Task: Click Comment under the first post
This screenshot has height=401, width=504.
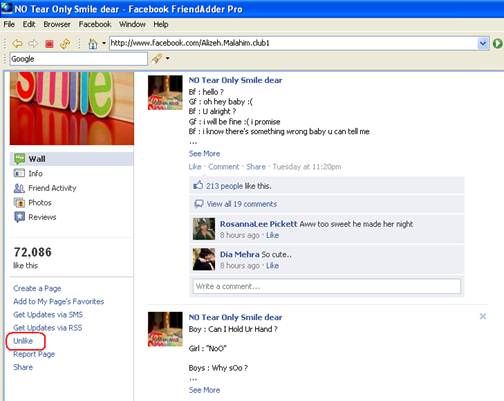Action: click(x=224, y=167)
